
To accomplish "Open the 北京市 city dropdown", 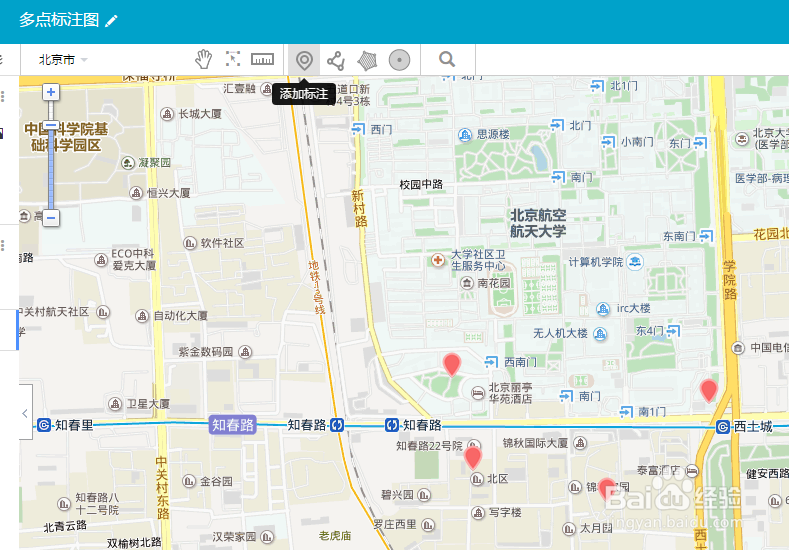I will pyautogui.click(x=63, y=60).
